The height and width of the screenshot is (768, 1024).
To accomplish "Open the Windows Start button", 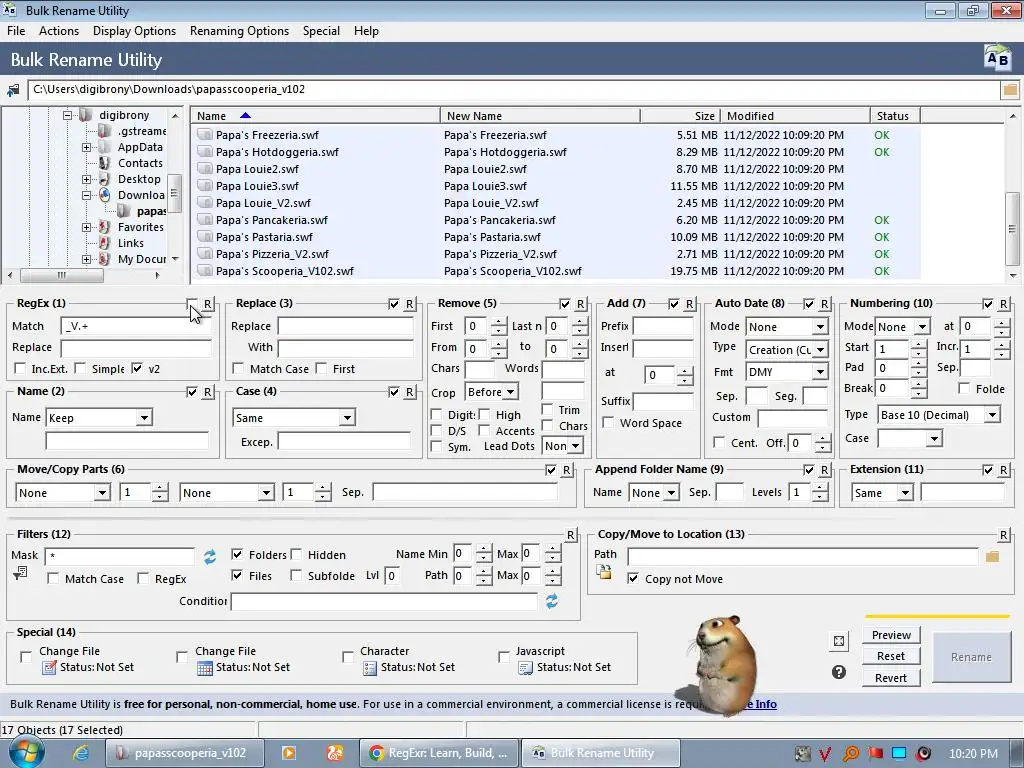I will click(27, 752).
